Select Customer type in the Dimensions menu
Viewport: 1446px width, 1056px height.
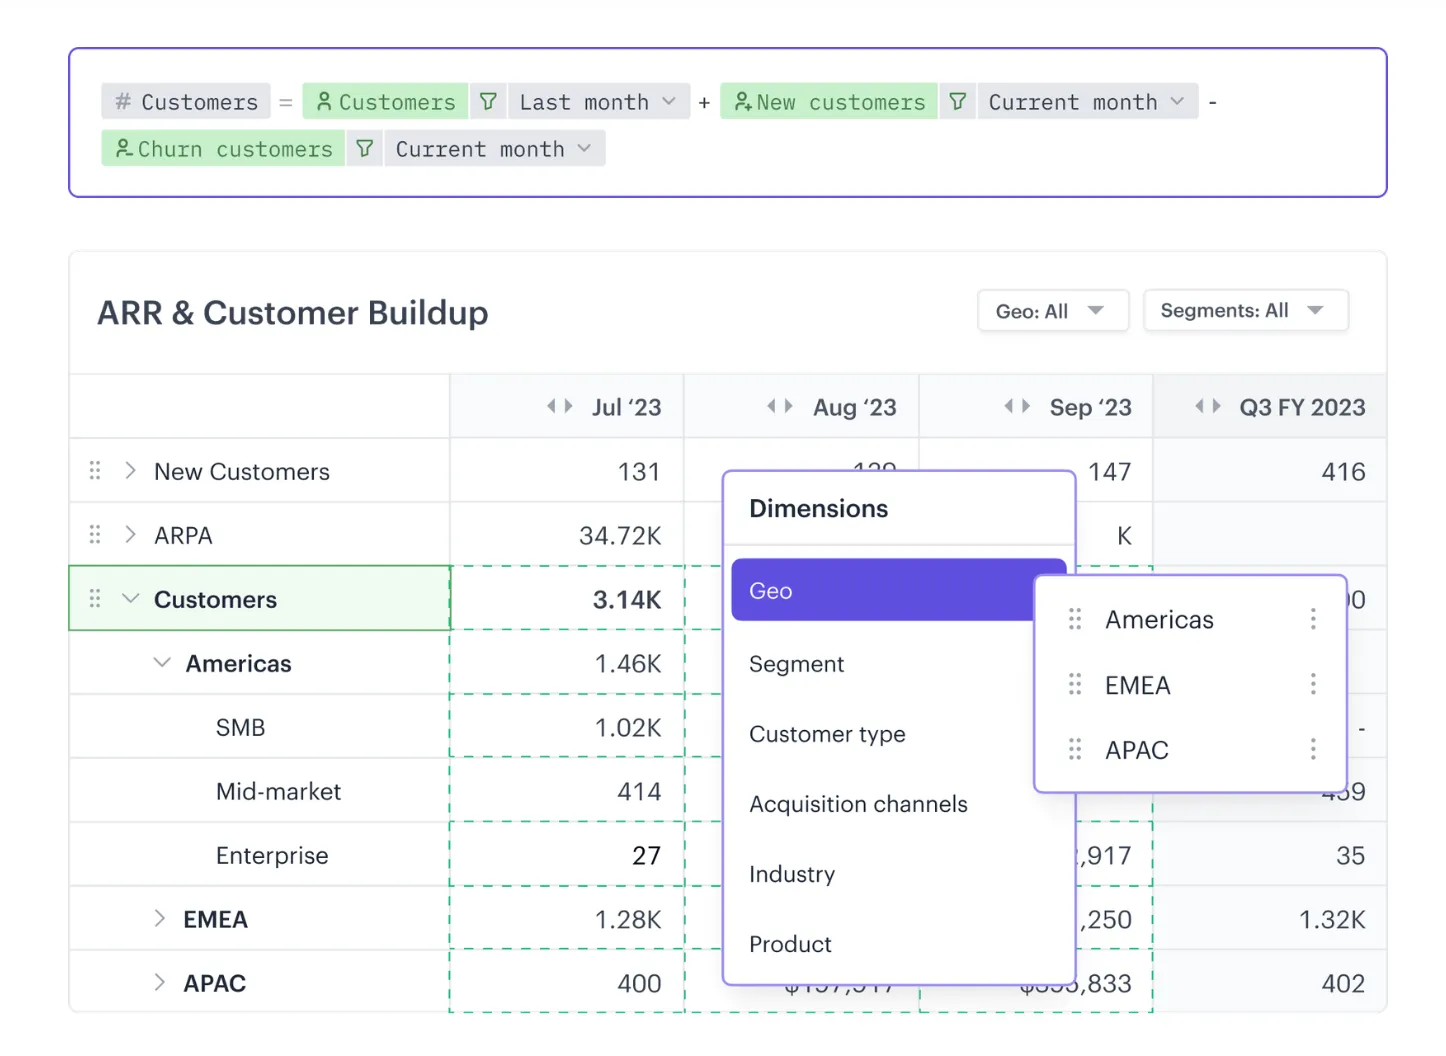[x=827, y=734]
